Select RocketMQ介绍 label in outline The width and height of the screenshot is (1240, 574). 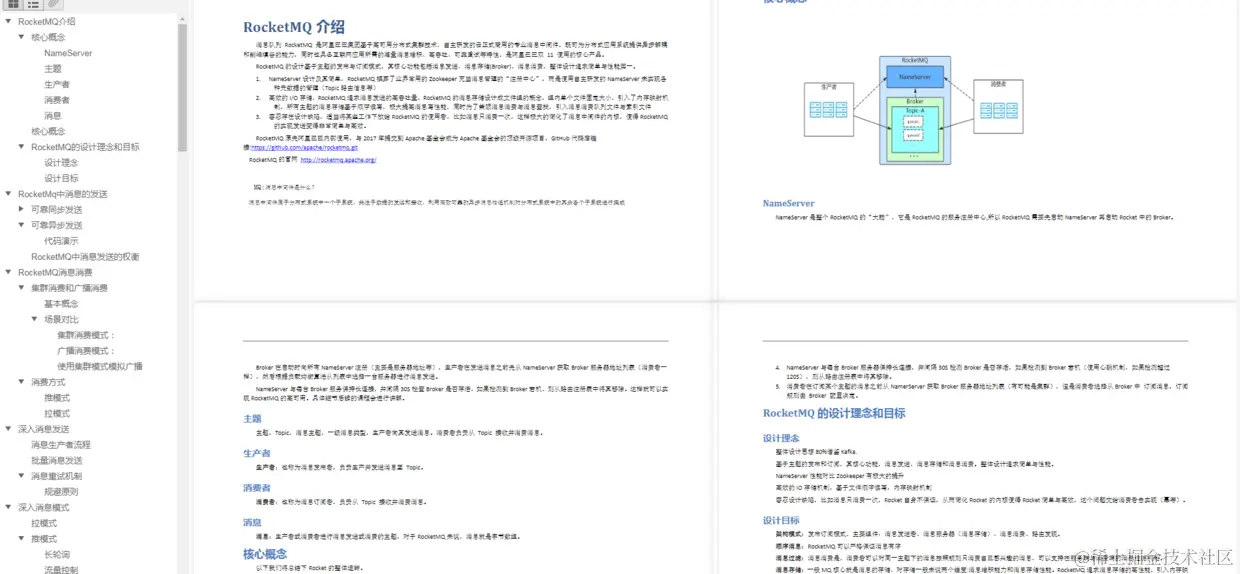(x=47, y=21)
